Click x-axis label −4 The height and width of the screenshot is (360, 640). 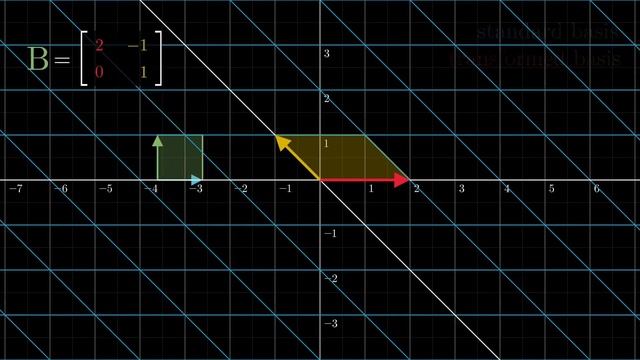pyautogui.click(x=151, y=189)
